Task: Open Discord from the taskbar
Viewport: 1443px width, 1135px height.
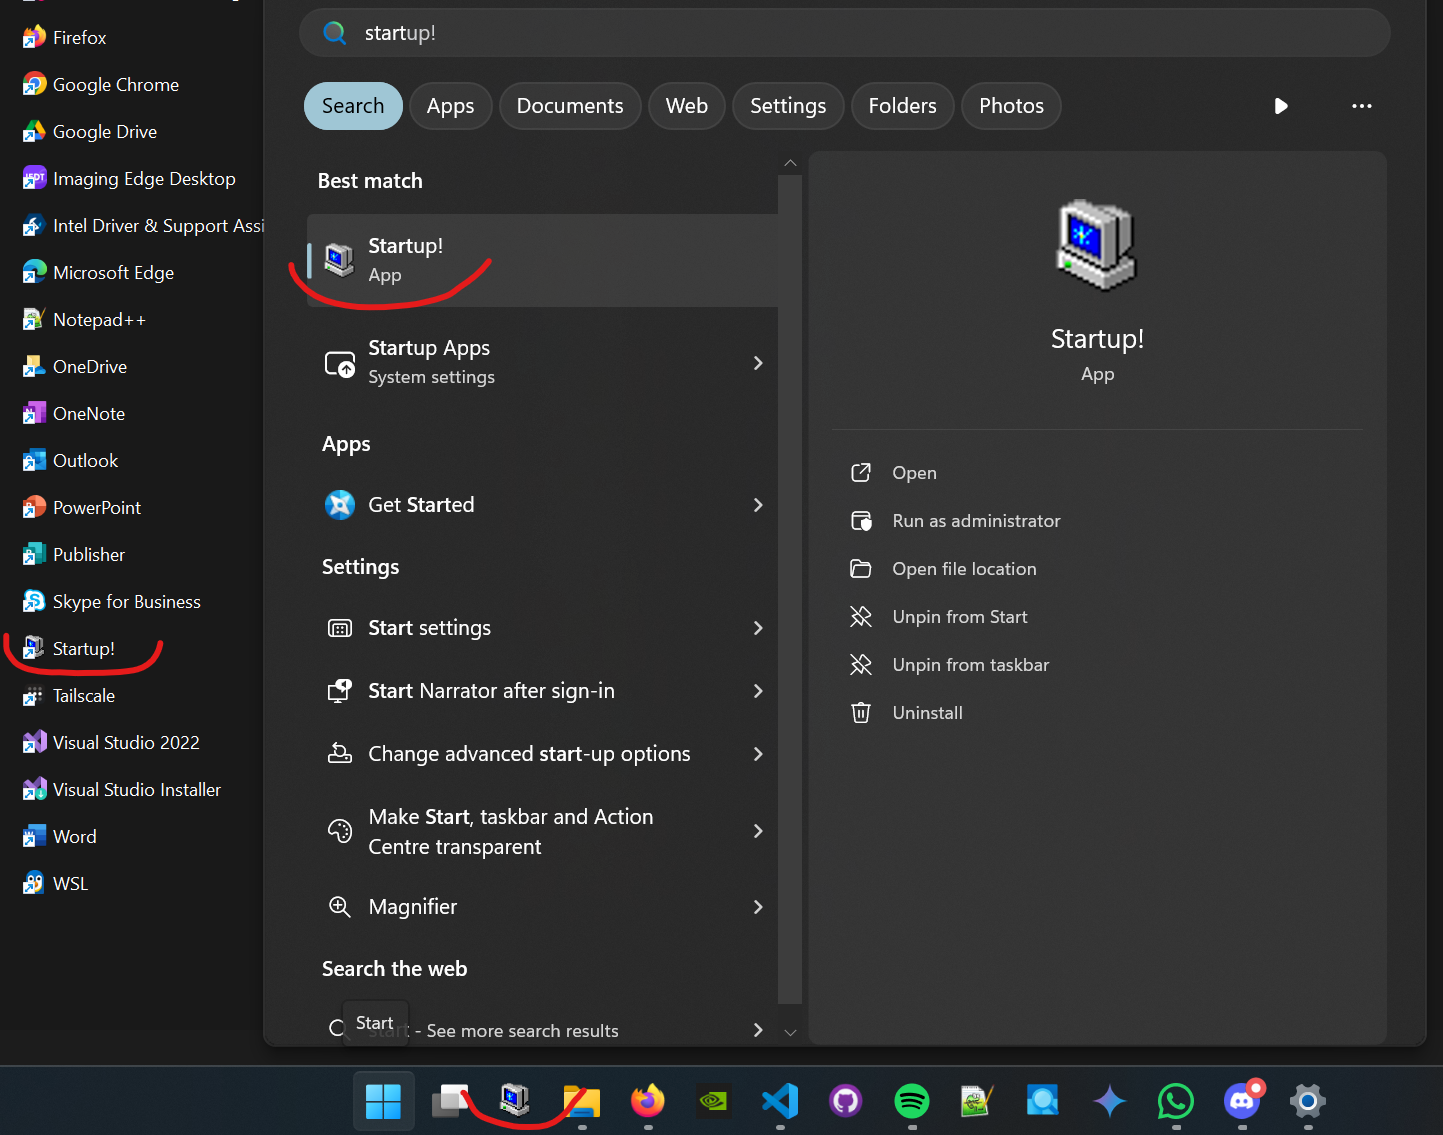Action: pyautogui.click(x=1242, y=1101)
